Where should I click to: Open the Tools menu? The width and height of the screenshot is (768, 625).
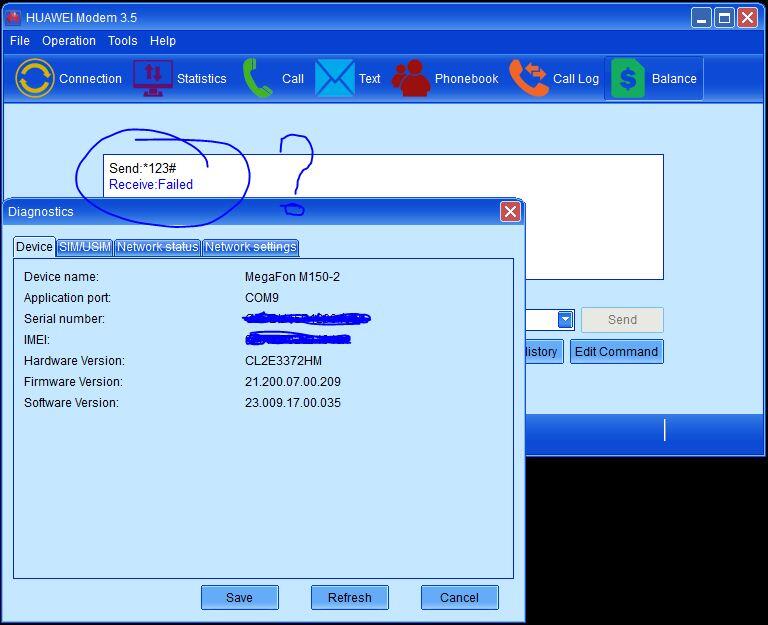122,41
